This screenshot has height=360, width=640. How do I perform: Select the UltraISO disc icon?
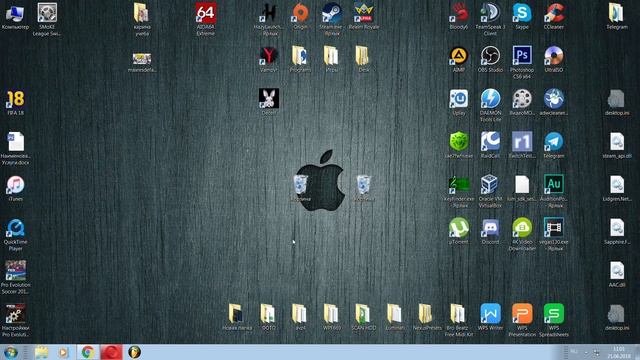553,56
